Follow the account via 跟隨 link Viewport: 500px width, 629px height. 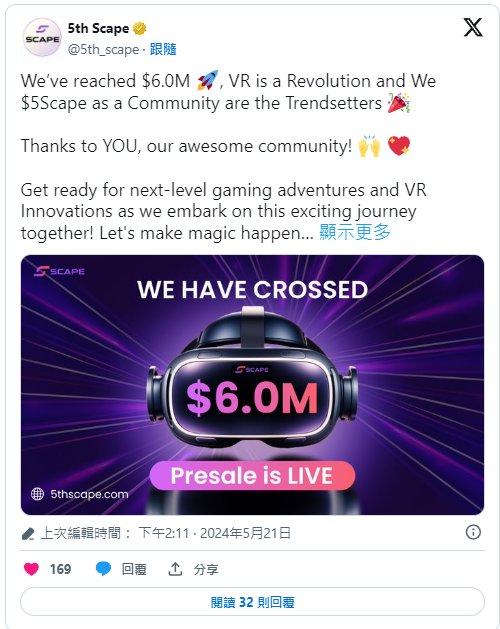pyautogui.click(x=163, y=49)
